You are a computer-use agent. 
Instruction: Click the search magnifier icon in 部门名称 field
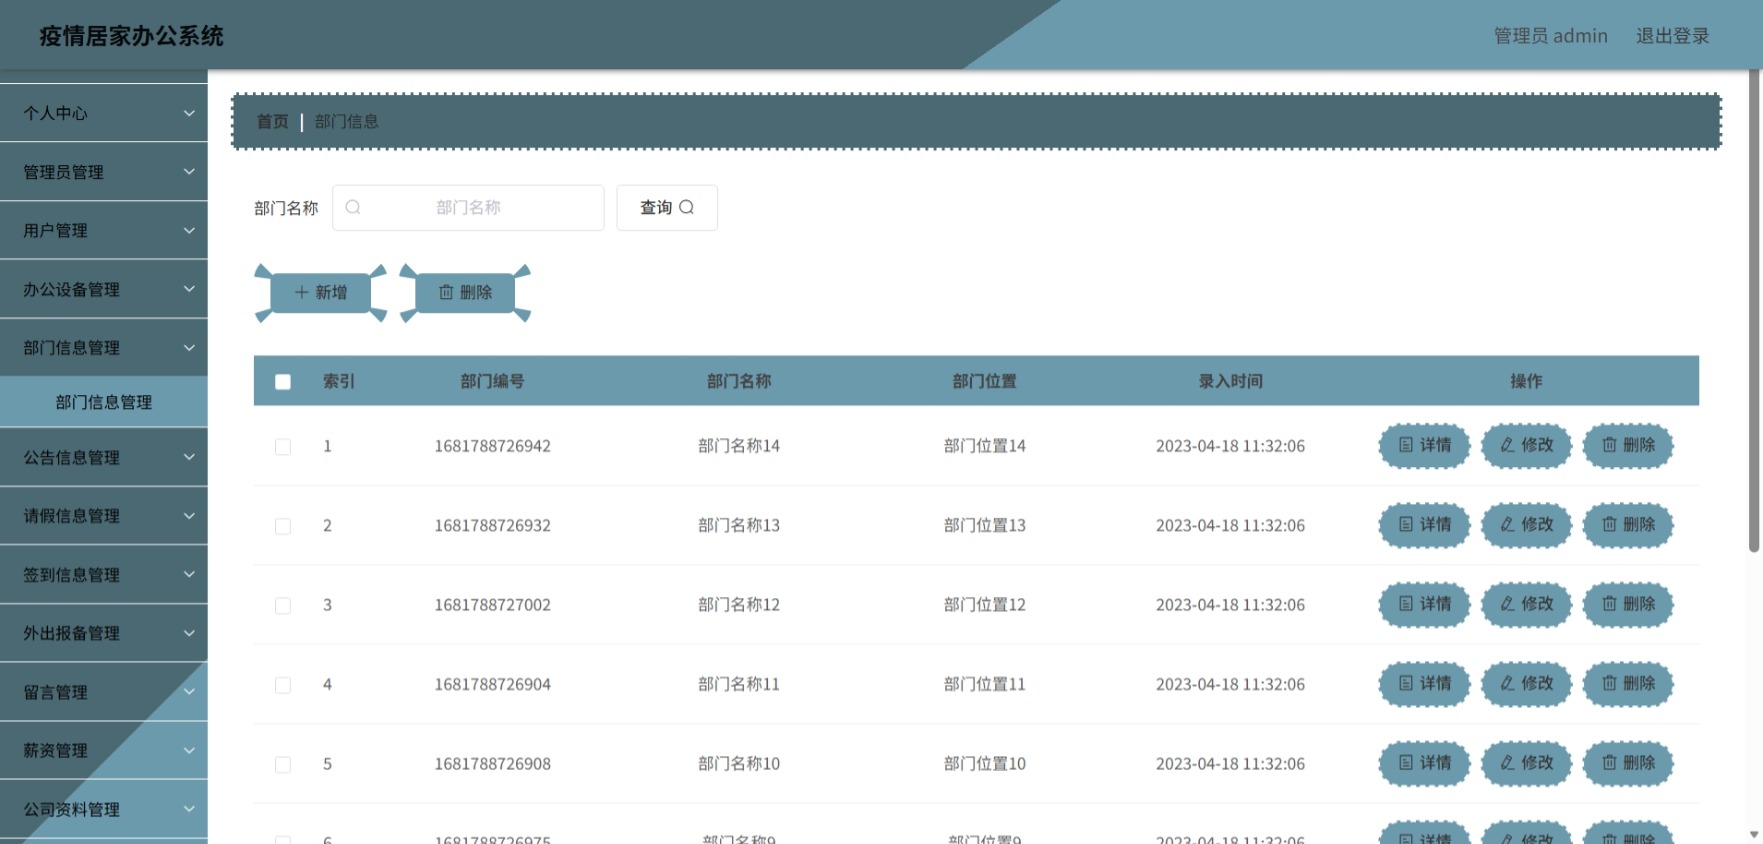353,207
